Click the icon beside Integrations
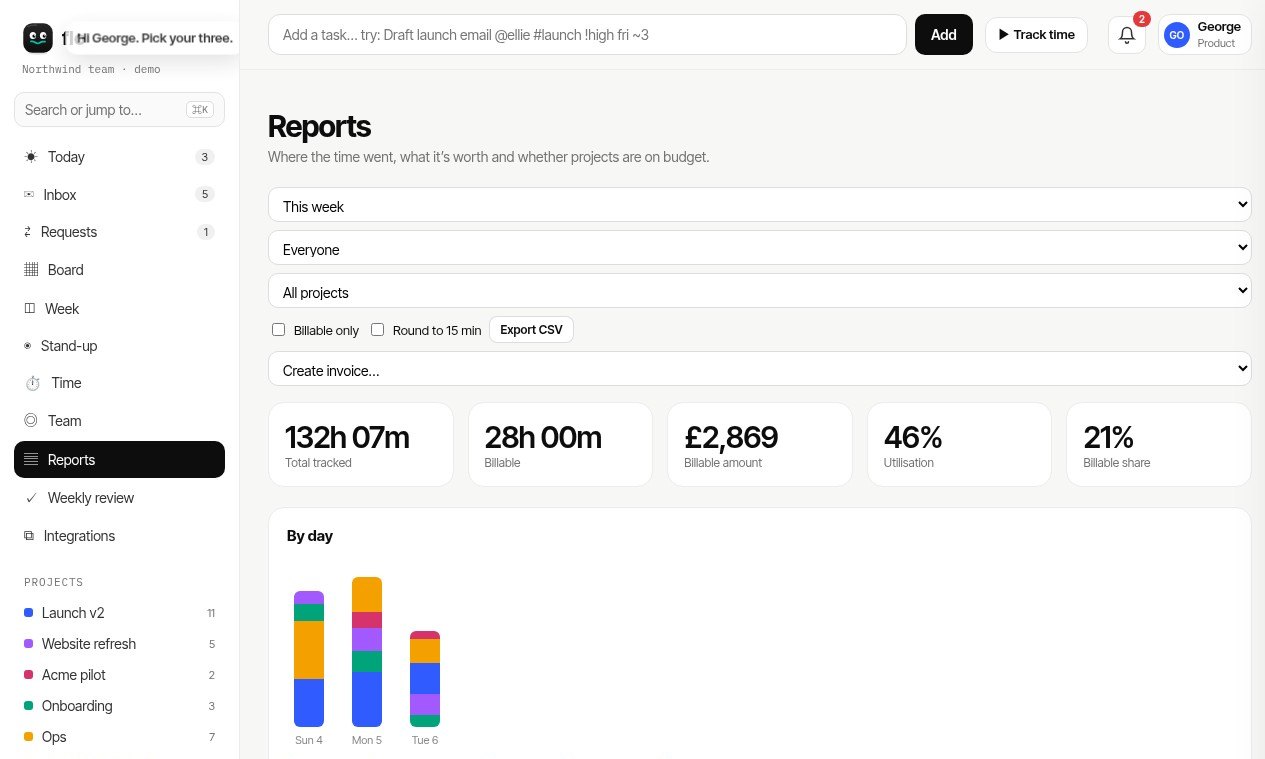Screen dimensions: 1265x759 29,536
